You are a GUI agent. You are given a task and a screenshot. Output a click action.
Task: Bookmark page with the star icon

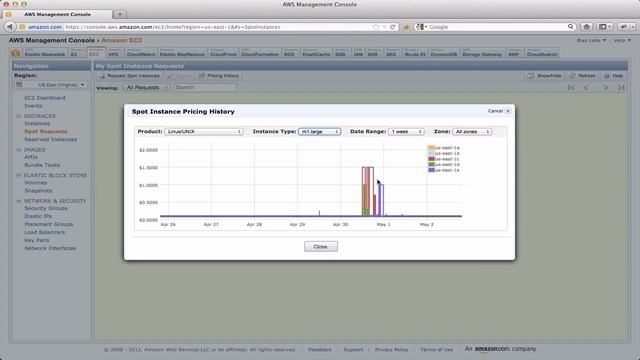[376, 27]
